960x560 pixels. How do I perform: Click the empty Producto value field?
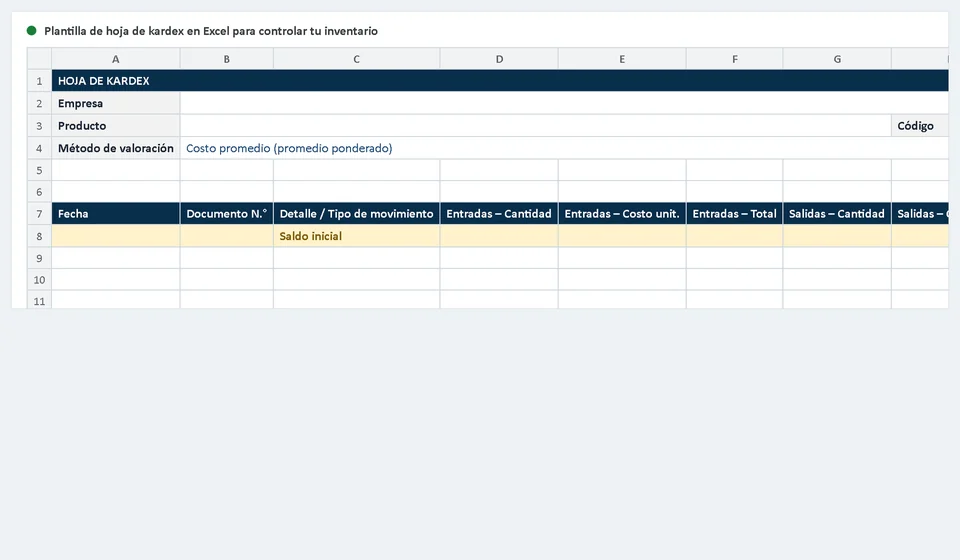click(x=536, y=125)
